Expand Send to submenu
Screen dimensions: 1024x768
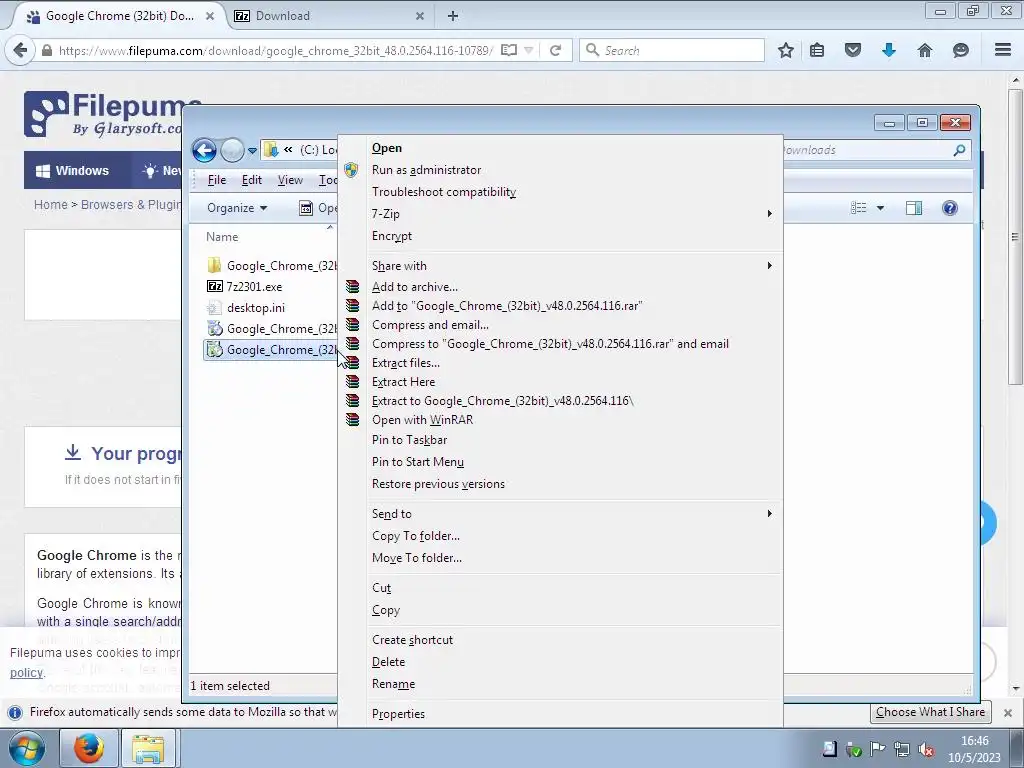[571, 514]
